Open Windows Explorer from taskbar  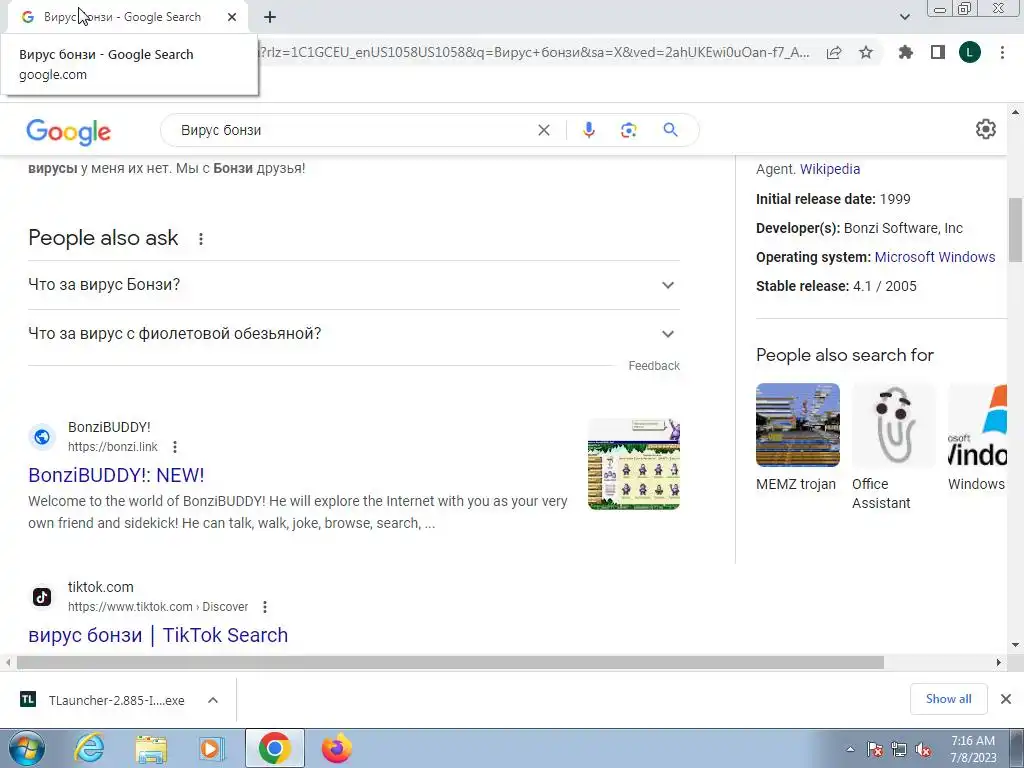[x=151, y=748]
